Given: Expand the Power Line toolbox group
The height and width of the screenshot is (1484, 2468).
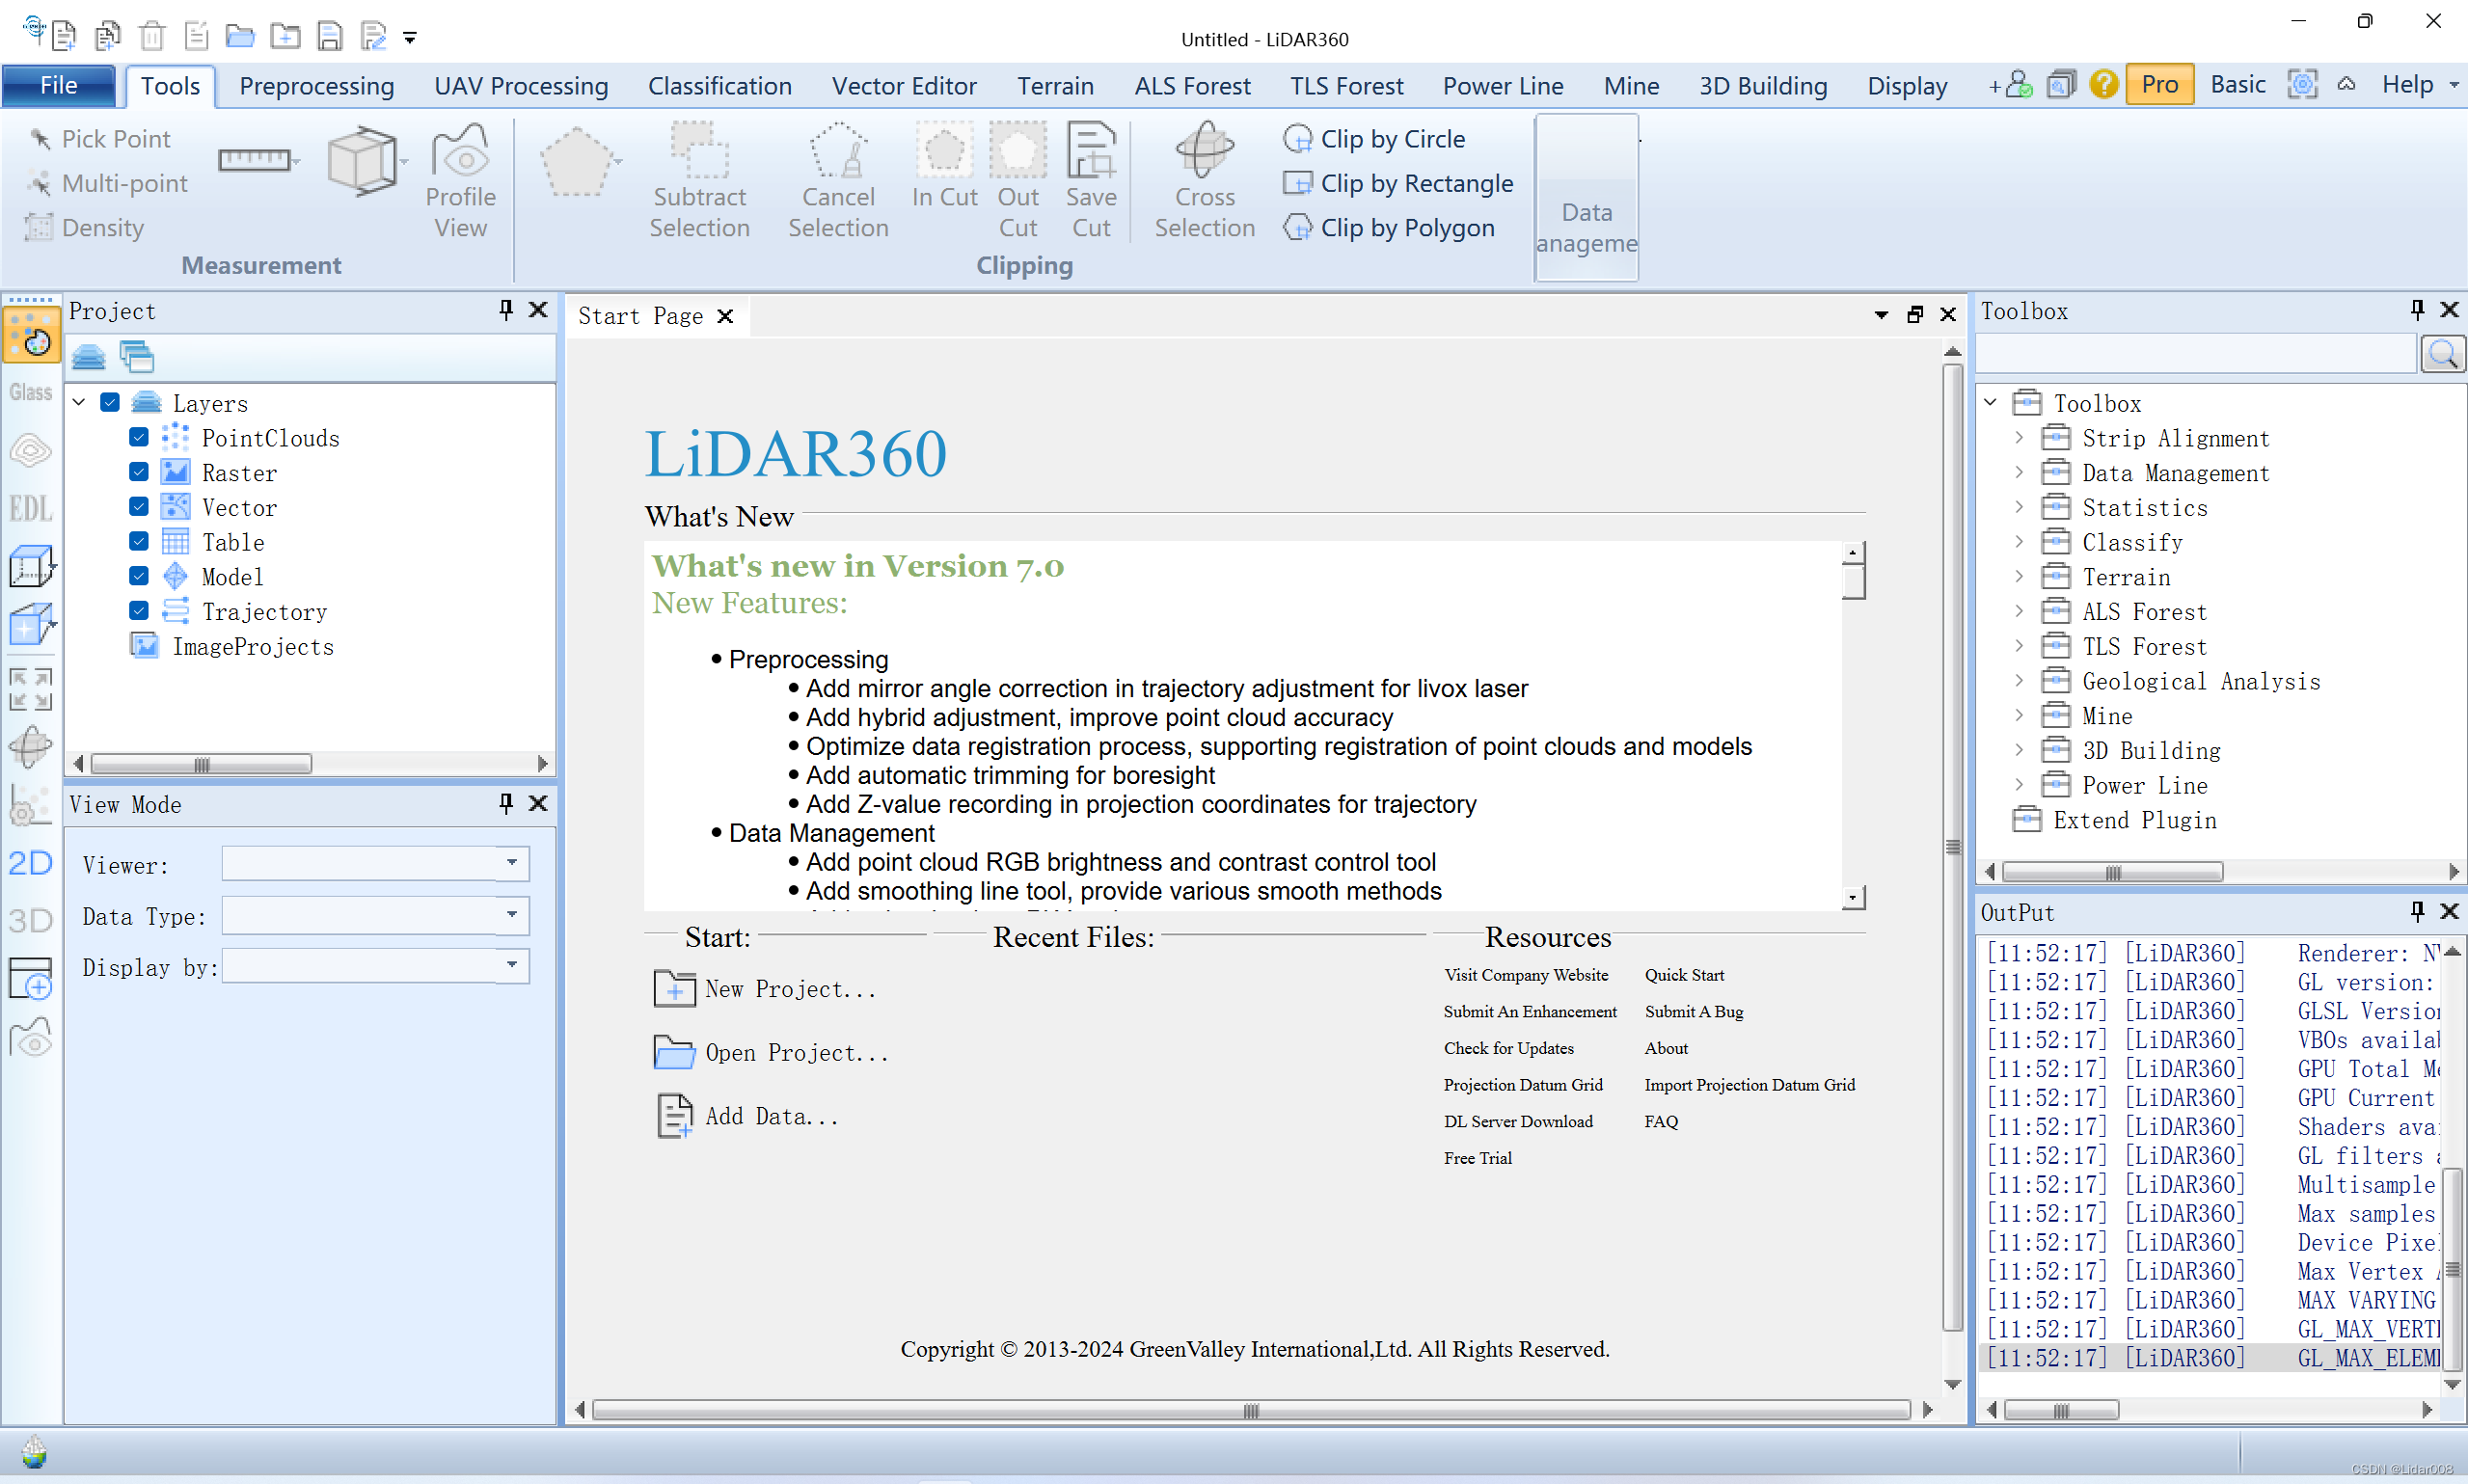Looking at the screenshot, I should click(2018, 785).
